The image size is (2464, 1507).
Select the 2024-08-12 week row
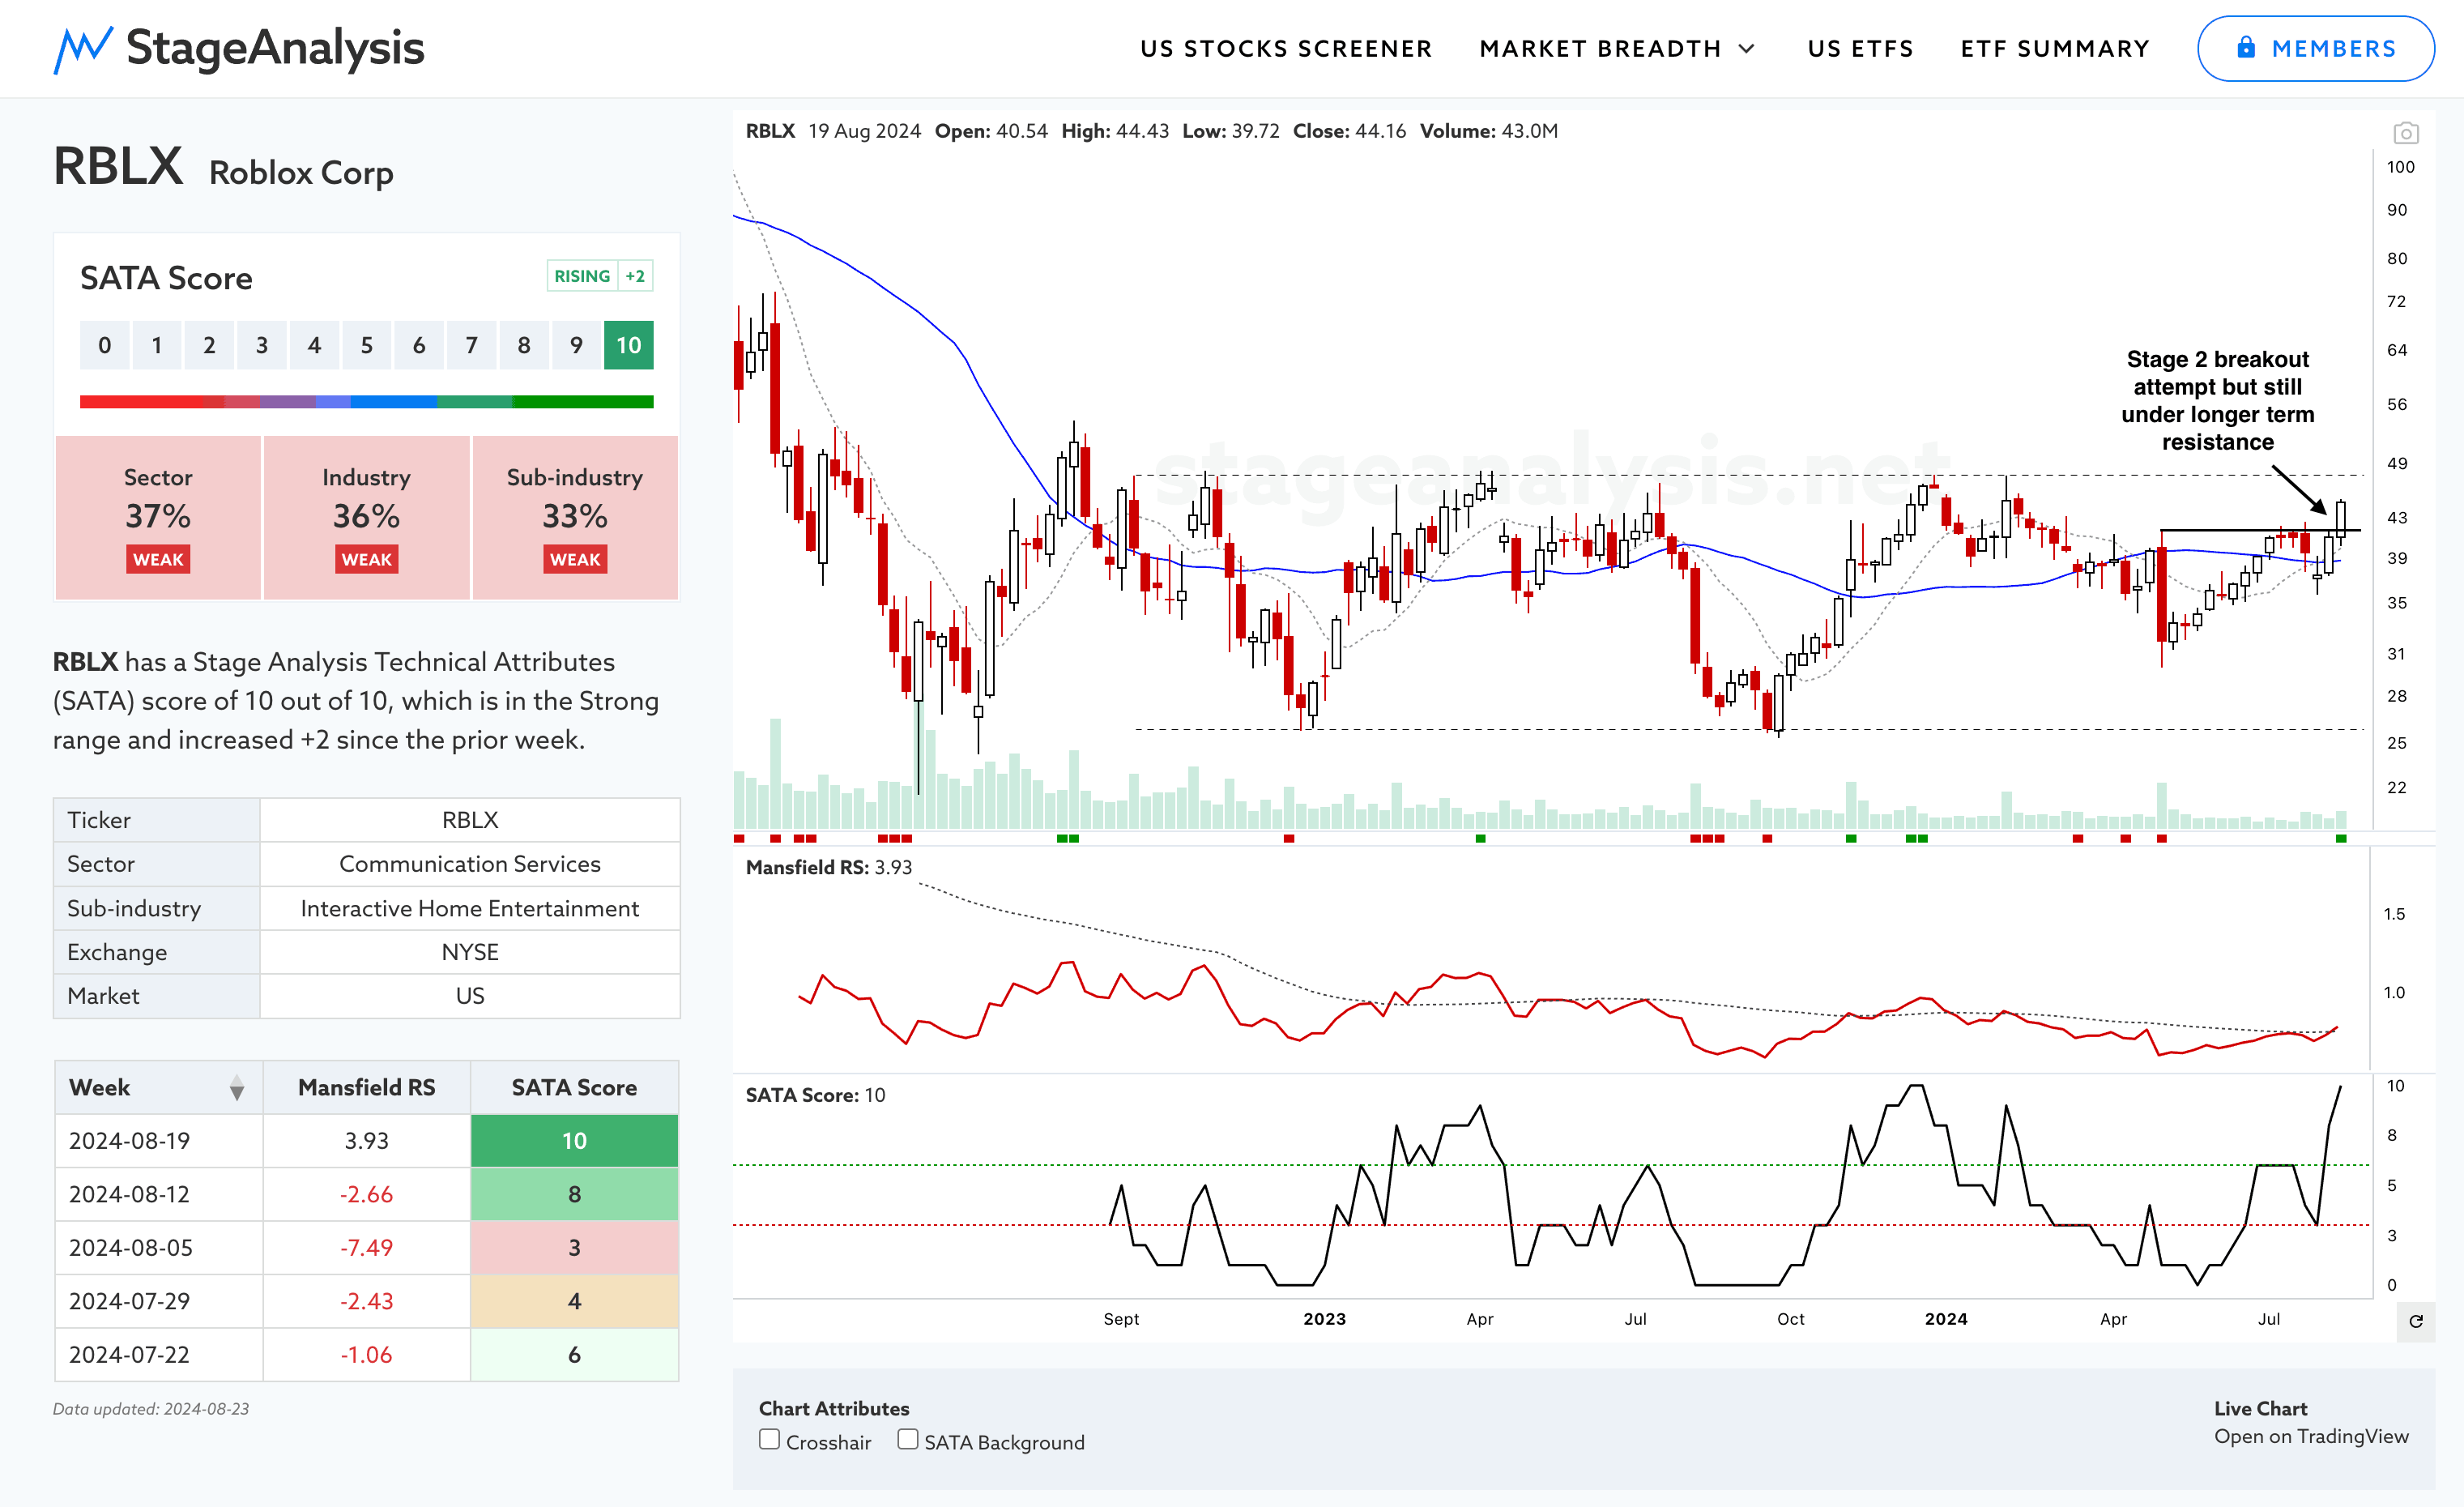point(366,1194)
